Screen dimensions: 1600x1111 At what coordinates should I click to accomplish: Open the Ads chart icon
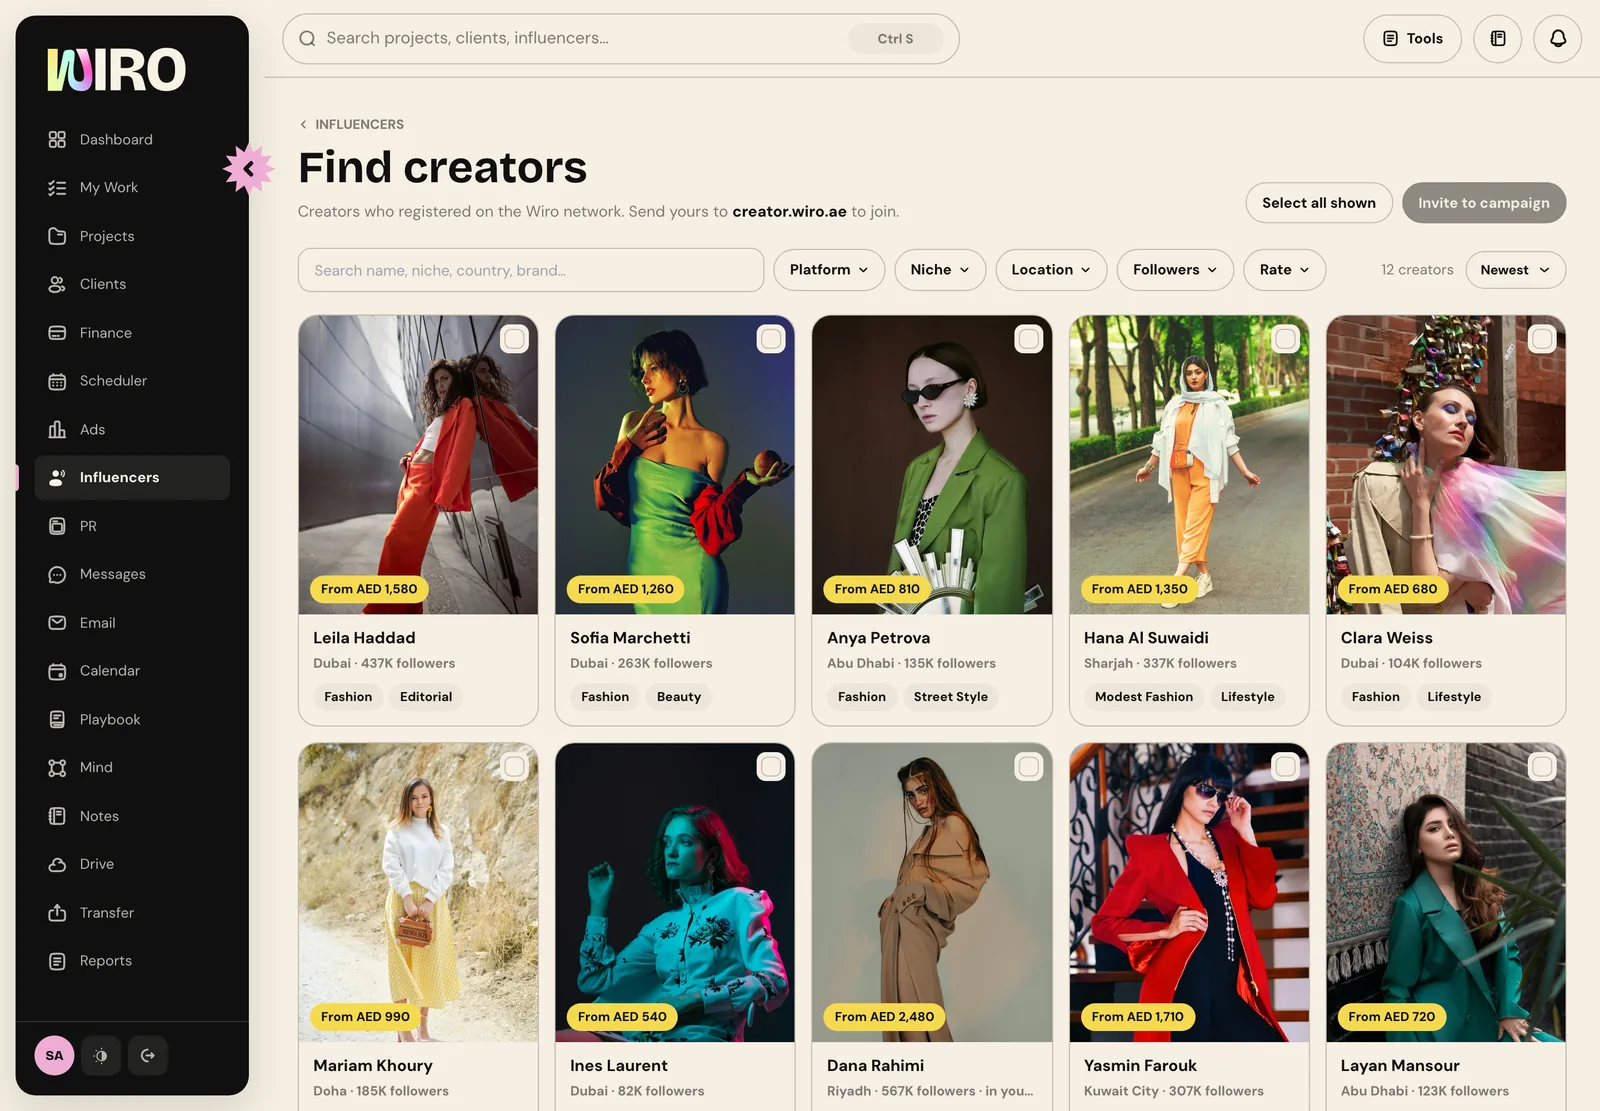pos(57,430)
